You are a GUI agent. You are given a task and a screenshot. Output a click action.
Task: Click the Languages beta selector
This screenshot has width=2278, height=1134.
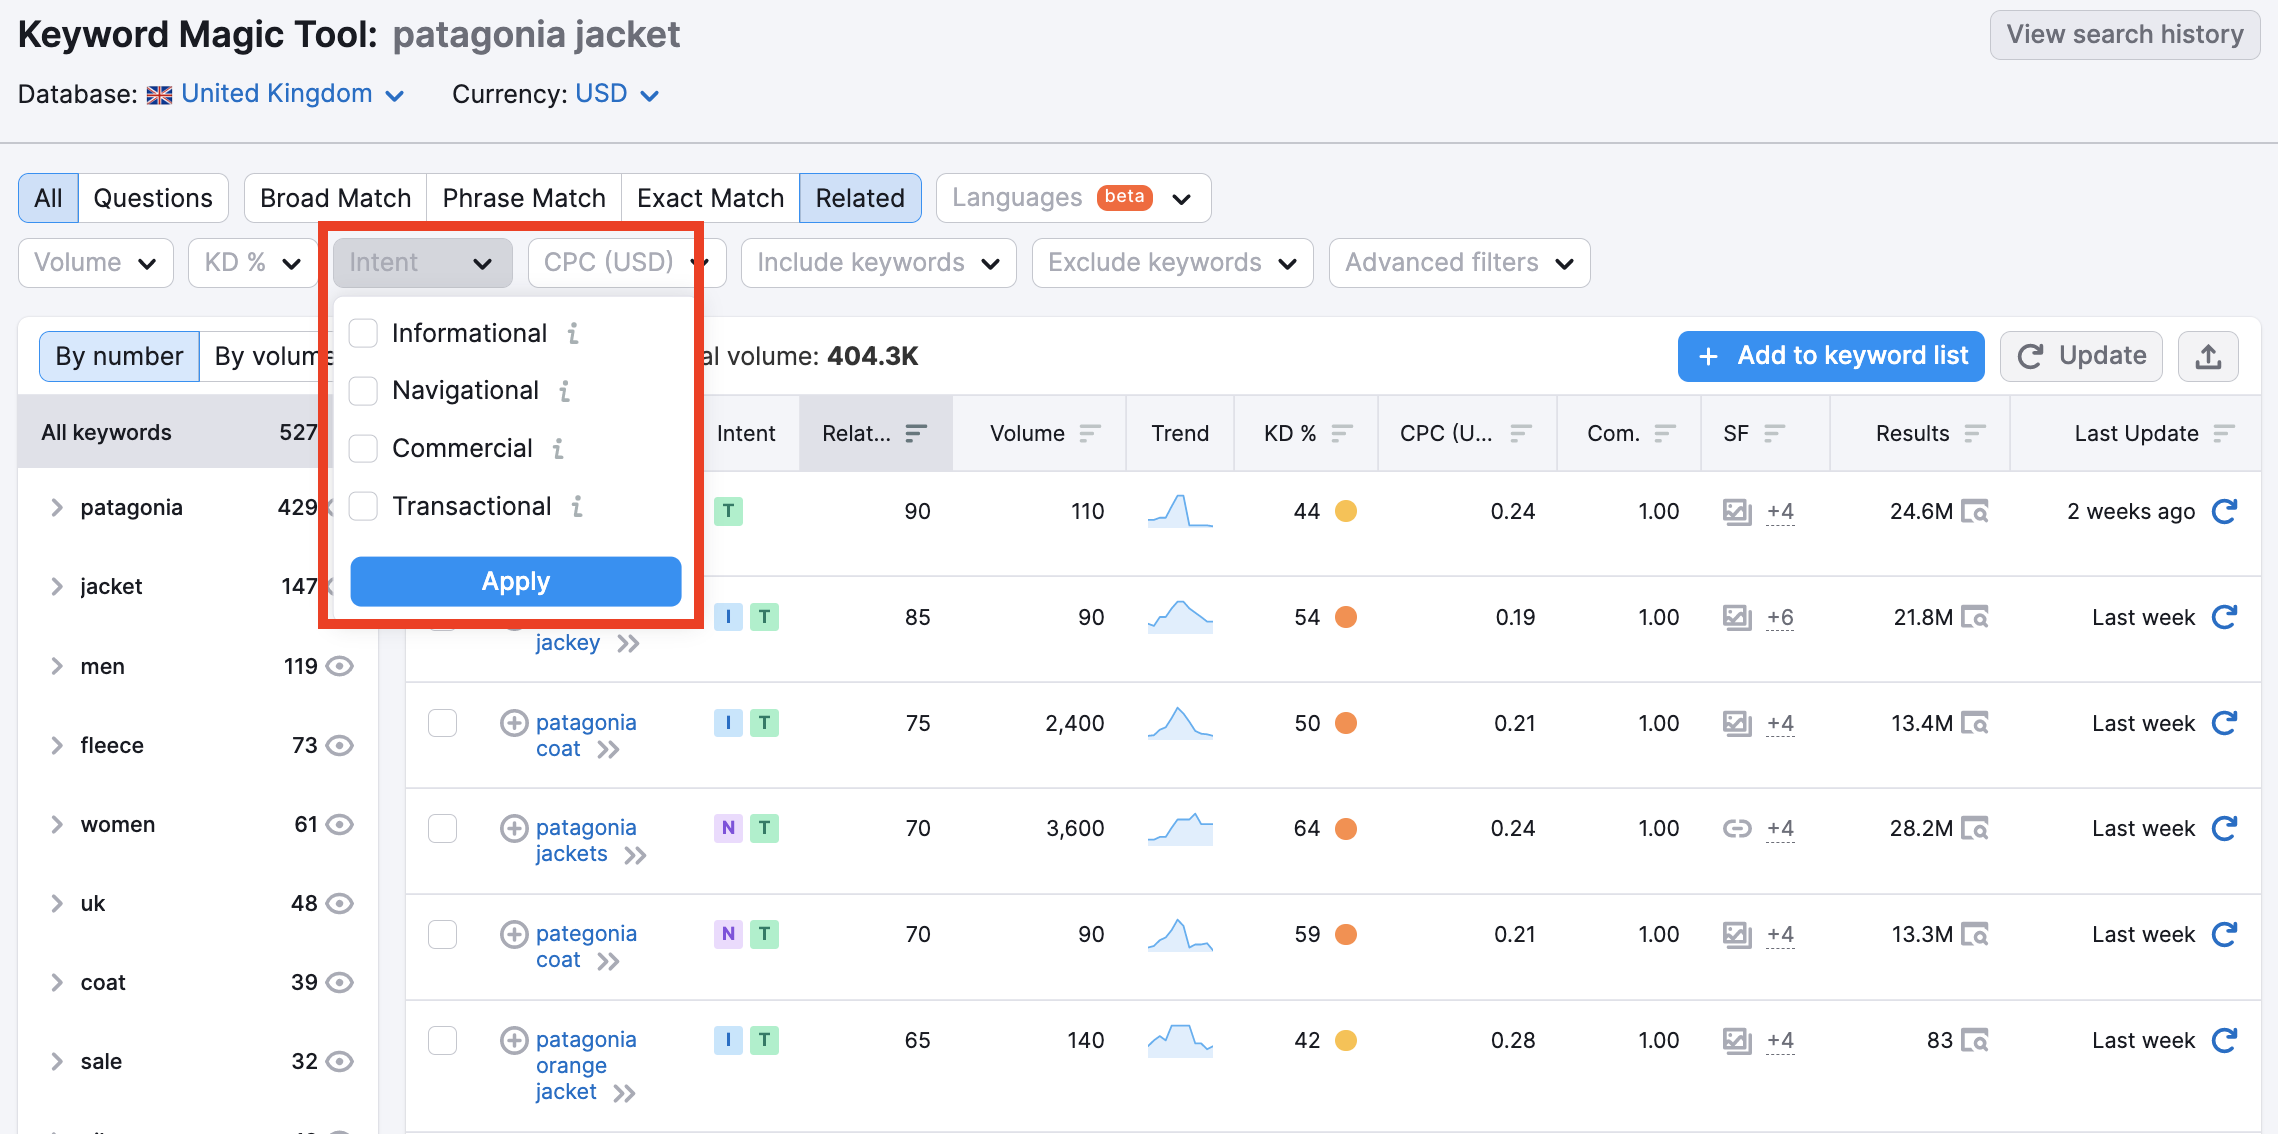pos(1073,198)
